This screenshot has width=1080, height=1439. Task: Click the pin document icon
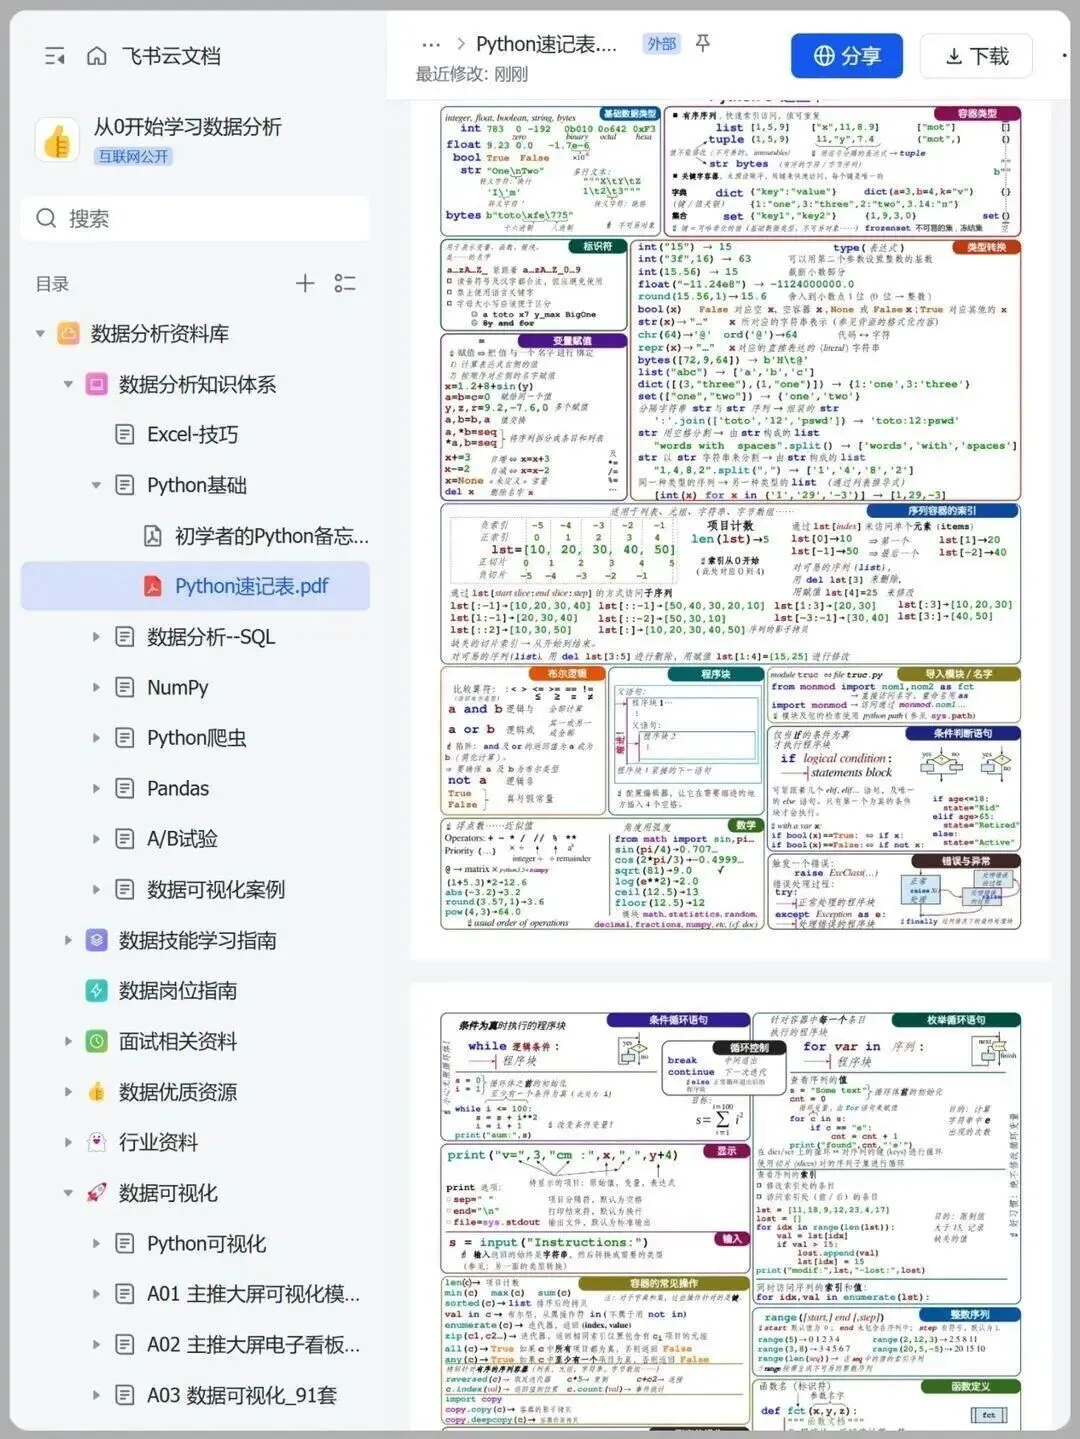coord(703,43)
